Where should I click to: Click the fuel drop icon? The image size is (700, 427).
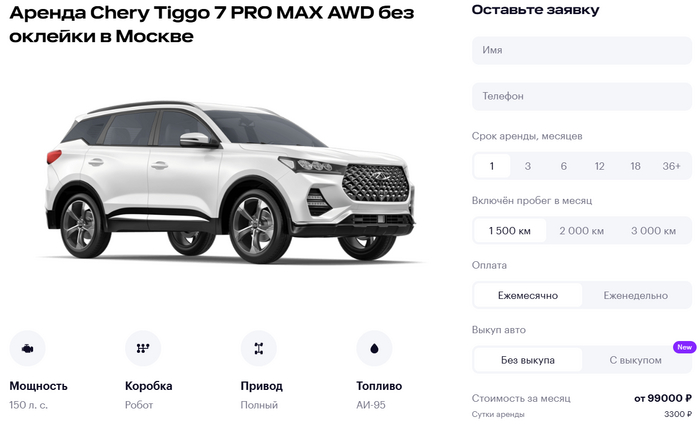(374, 348)
